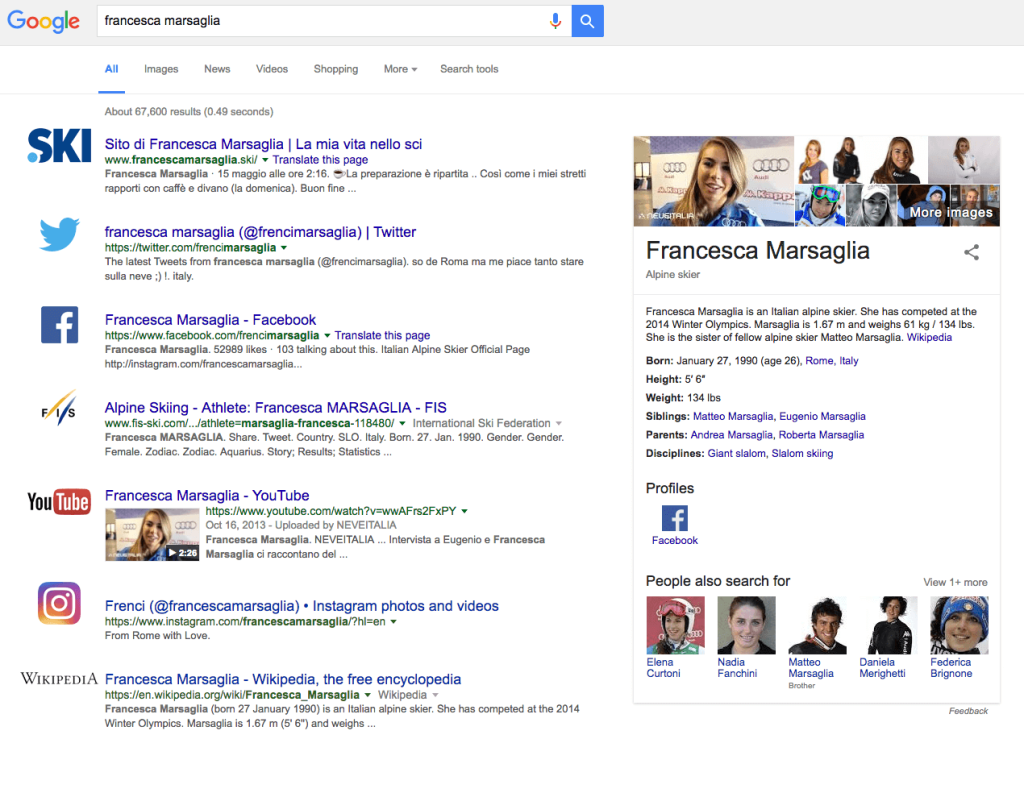Select Matteo Marsaglia brother photo

click(x=817, y=625)
